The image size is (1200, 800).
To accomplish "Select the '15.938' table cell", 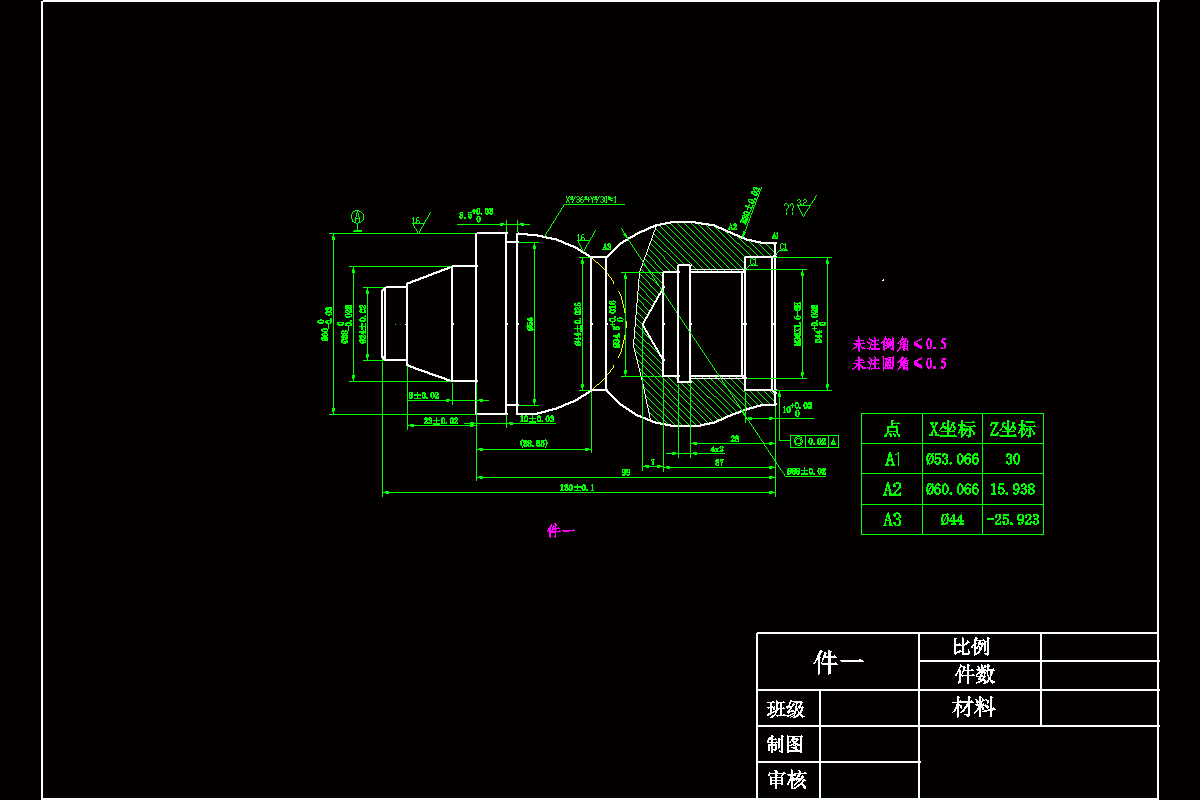I will pyautogui.click(x=1012, y=489).
